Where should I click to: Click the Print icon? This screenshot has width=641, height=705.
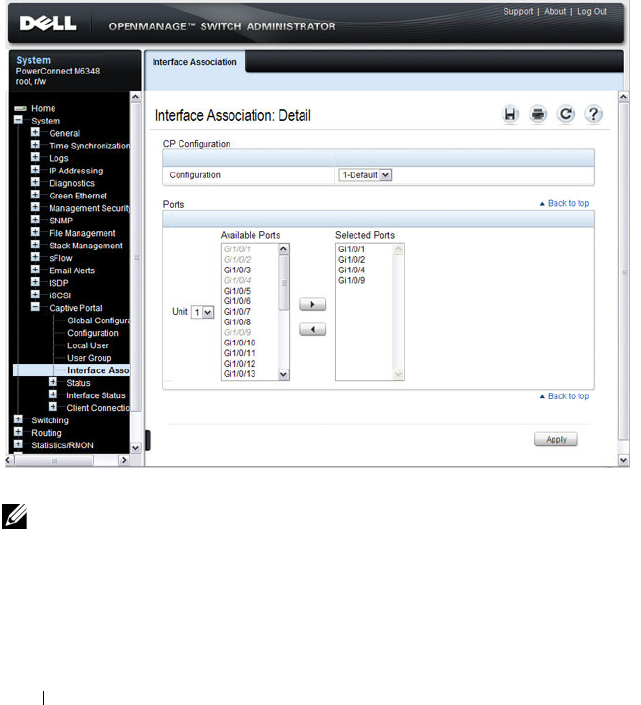click(x=538, y=114)
